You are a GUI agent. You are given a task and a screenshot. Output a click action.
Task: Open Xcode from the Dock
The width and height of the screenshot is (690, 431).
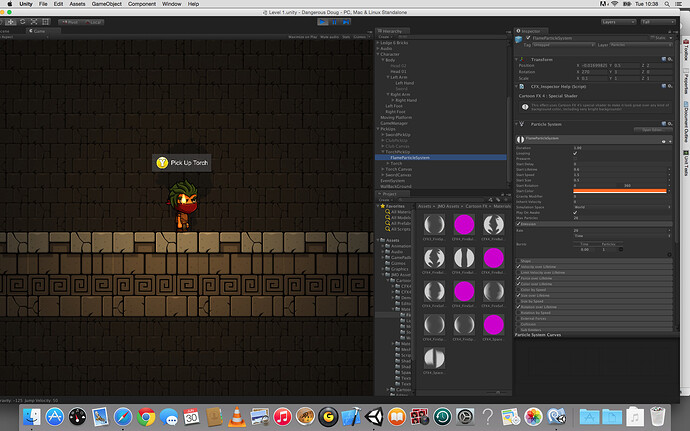pos(351,416)
